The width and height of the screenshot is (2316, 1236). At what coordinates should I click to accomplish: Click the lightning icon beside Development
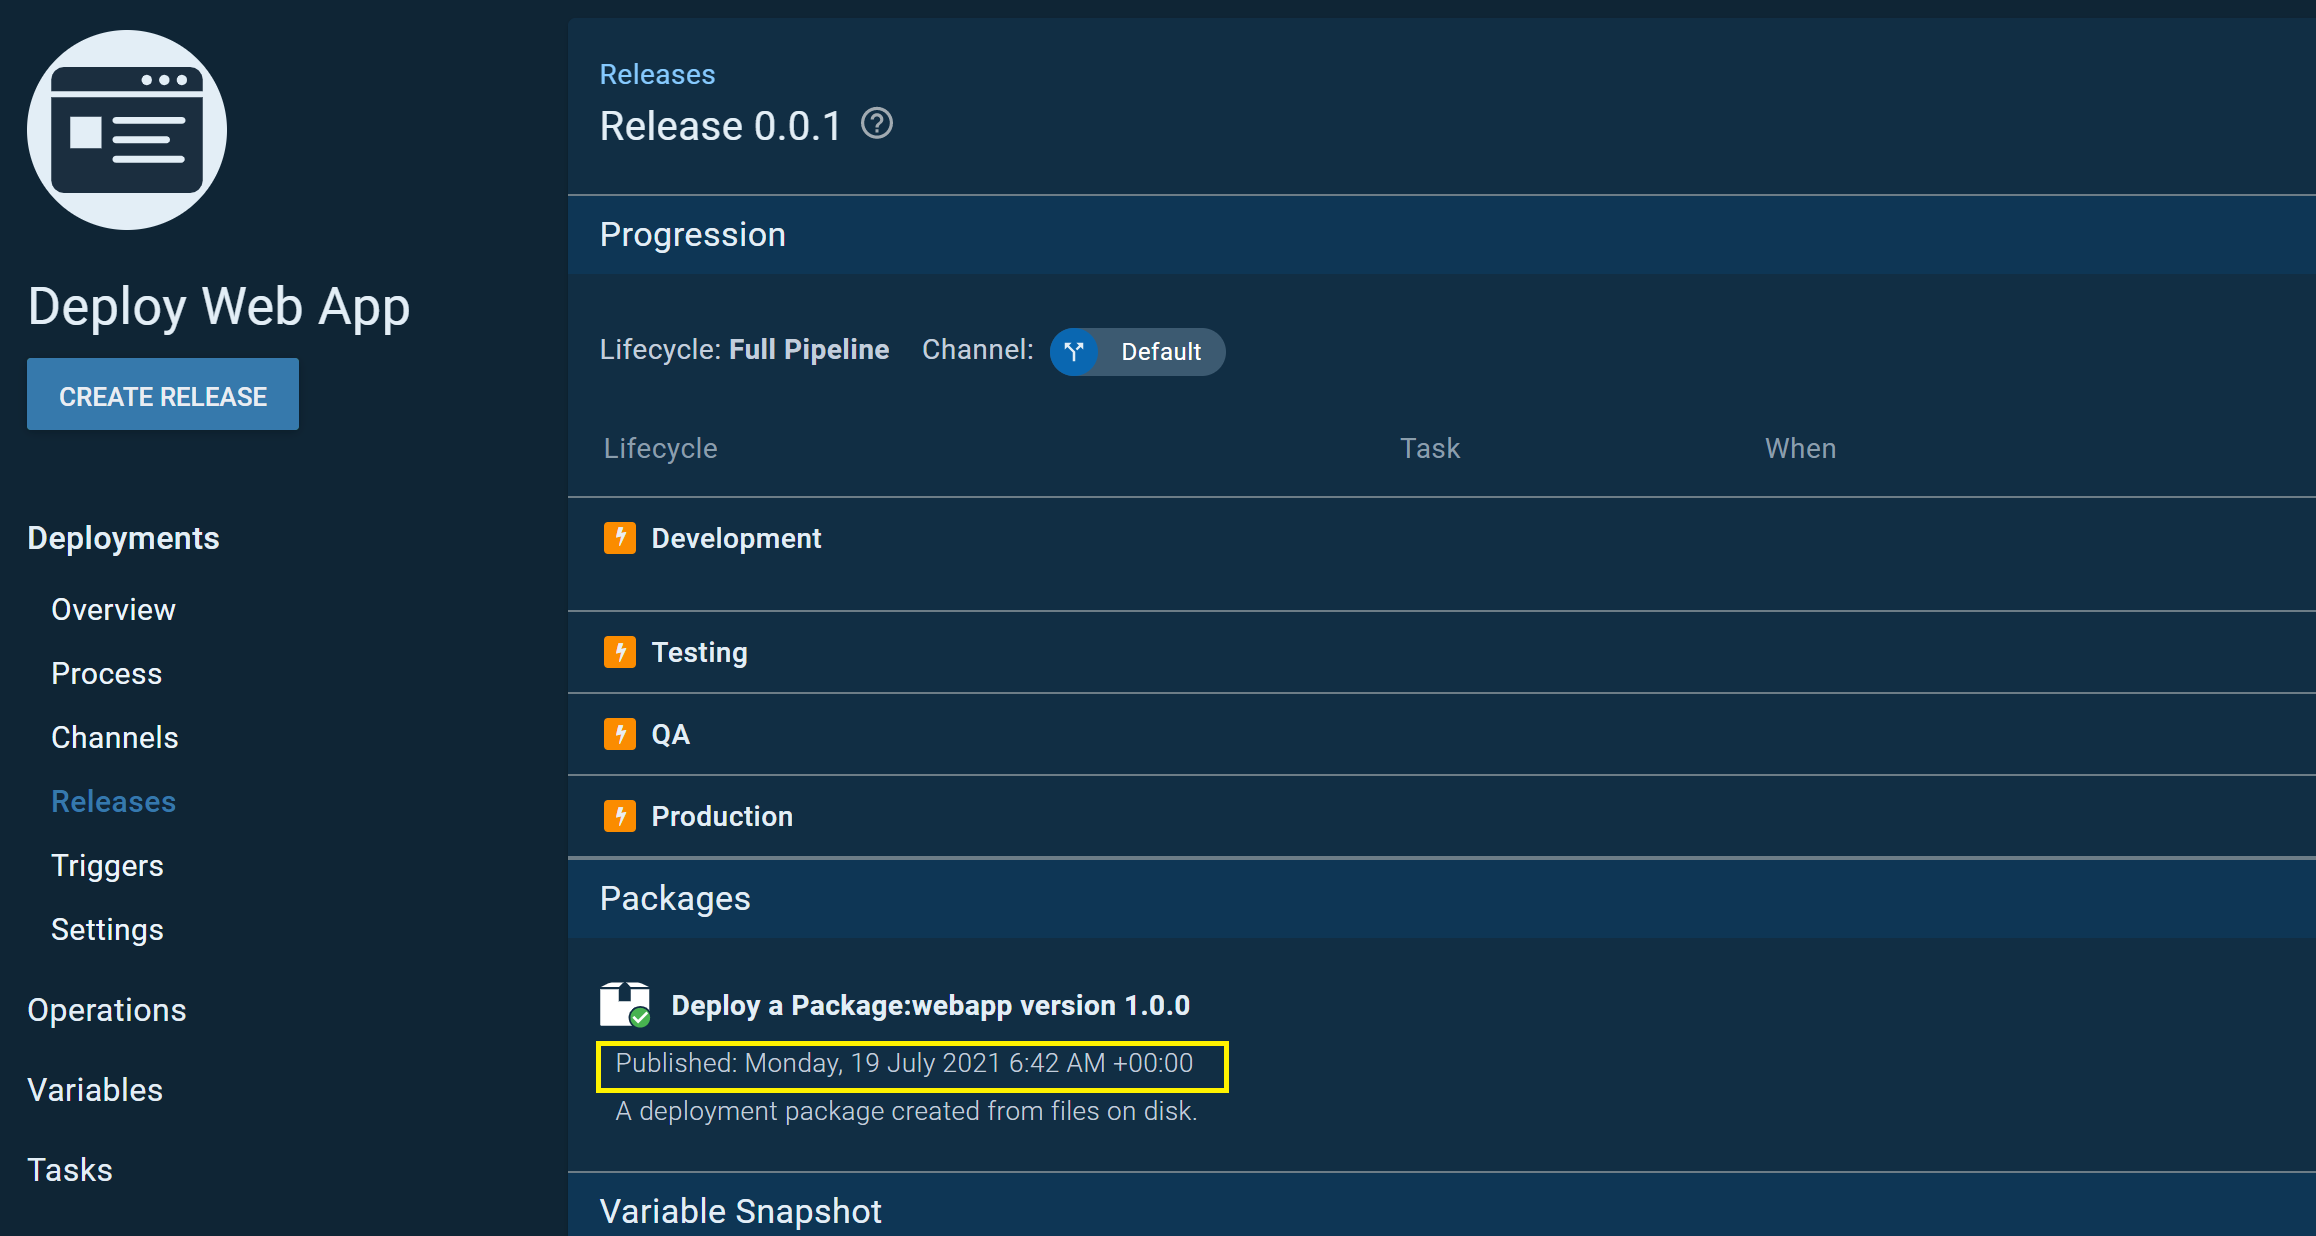(621, 538)
